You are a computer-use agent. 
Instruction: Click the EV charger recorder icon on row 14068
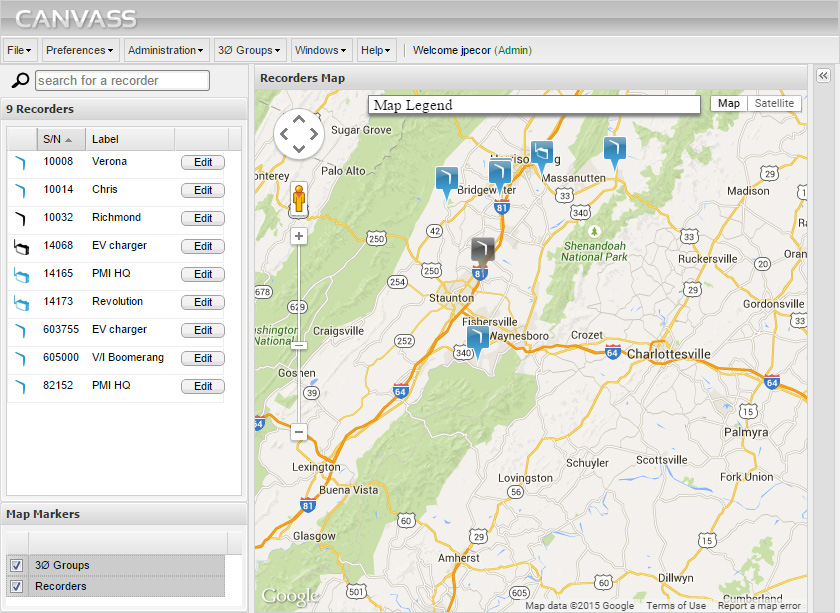coord(23,246)
